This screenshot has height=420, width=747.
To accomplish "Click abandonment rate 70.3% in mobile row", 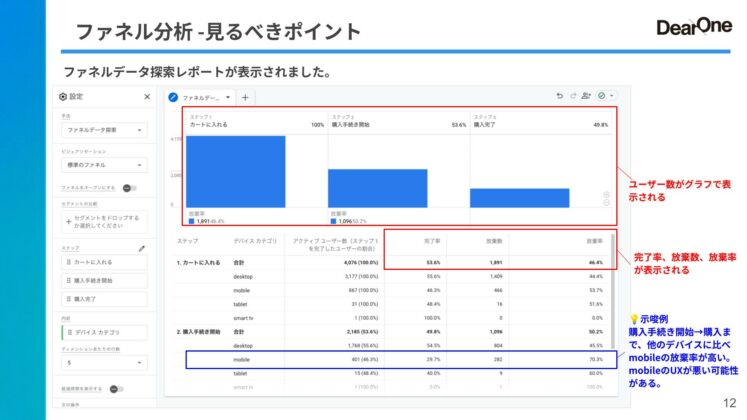I will [596, 360].
